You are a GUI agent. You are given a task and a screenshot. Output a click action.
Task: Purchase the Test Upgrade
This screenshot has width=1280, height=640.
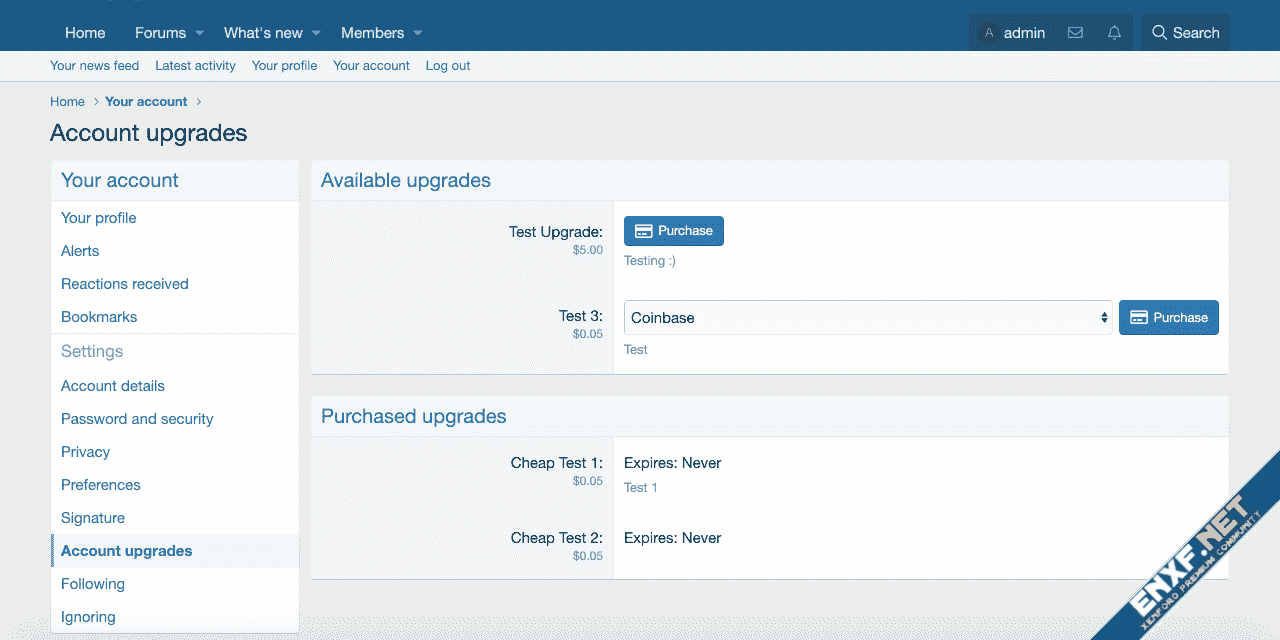coord(673,231)
